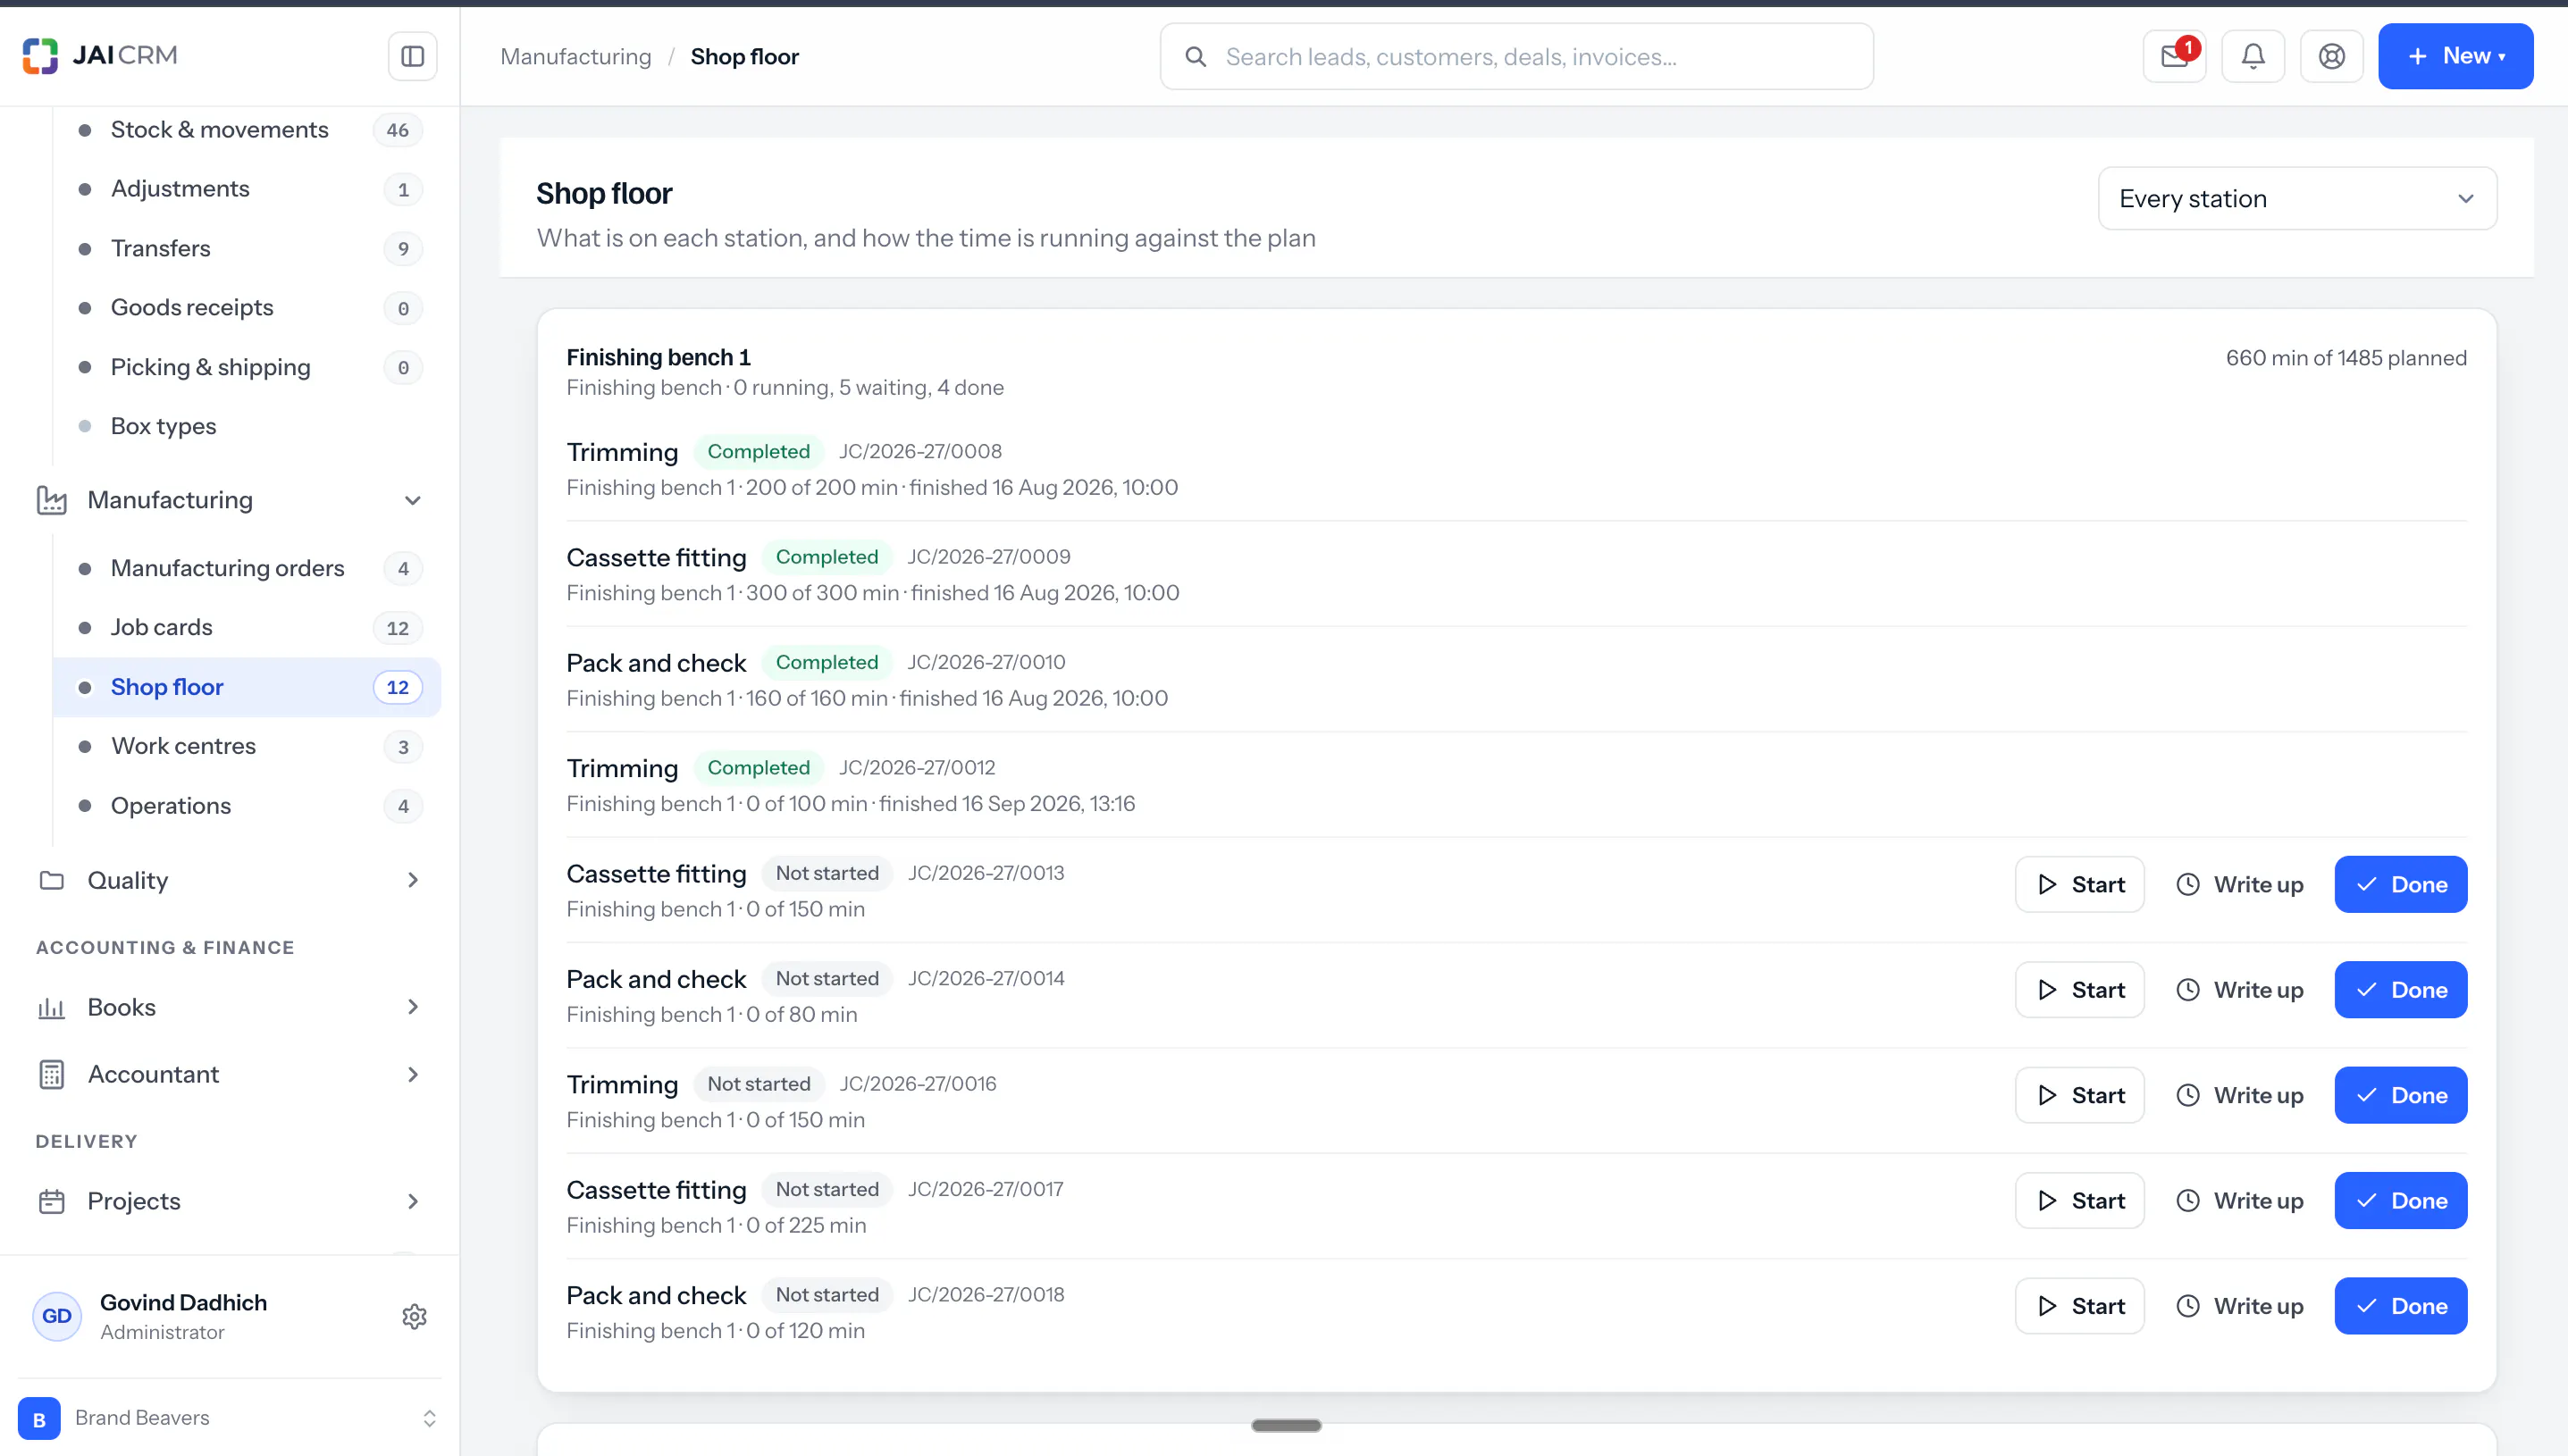The image size is (2568, 1456).
Task: Open Transfers in sidebar
Action: (247, 248)
